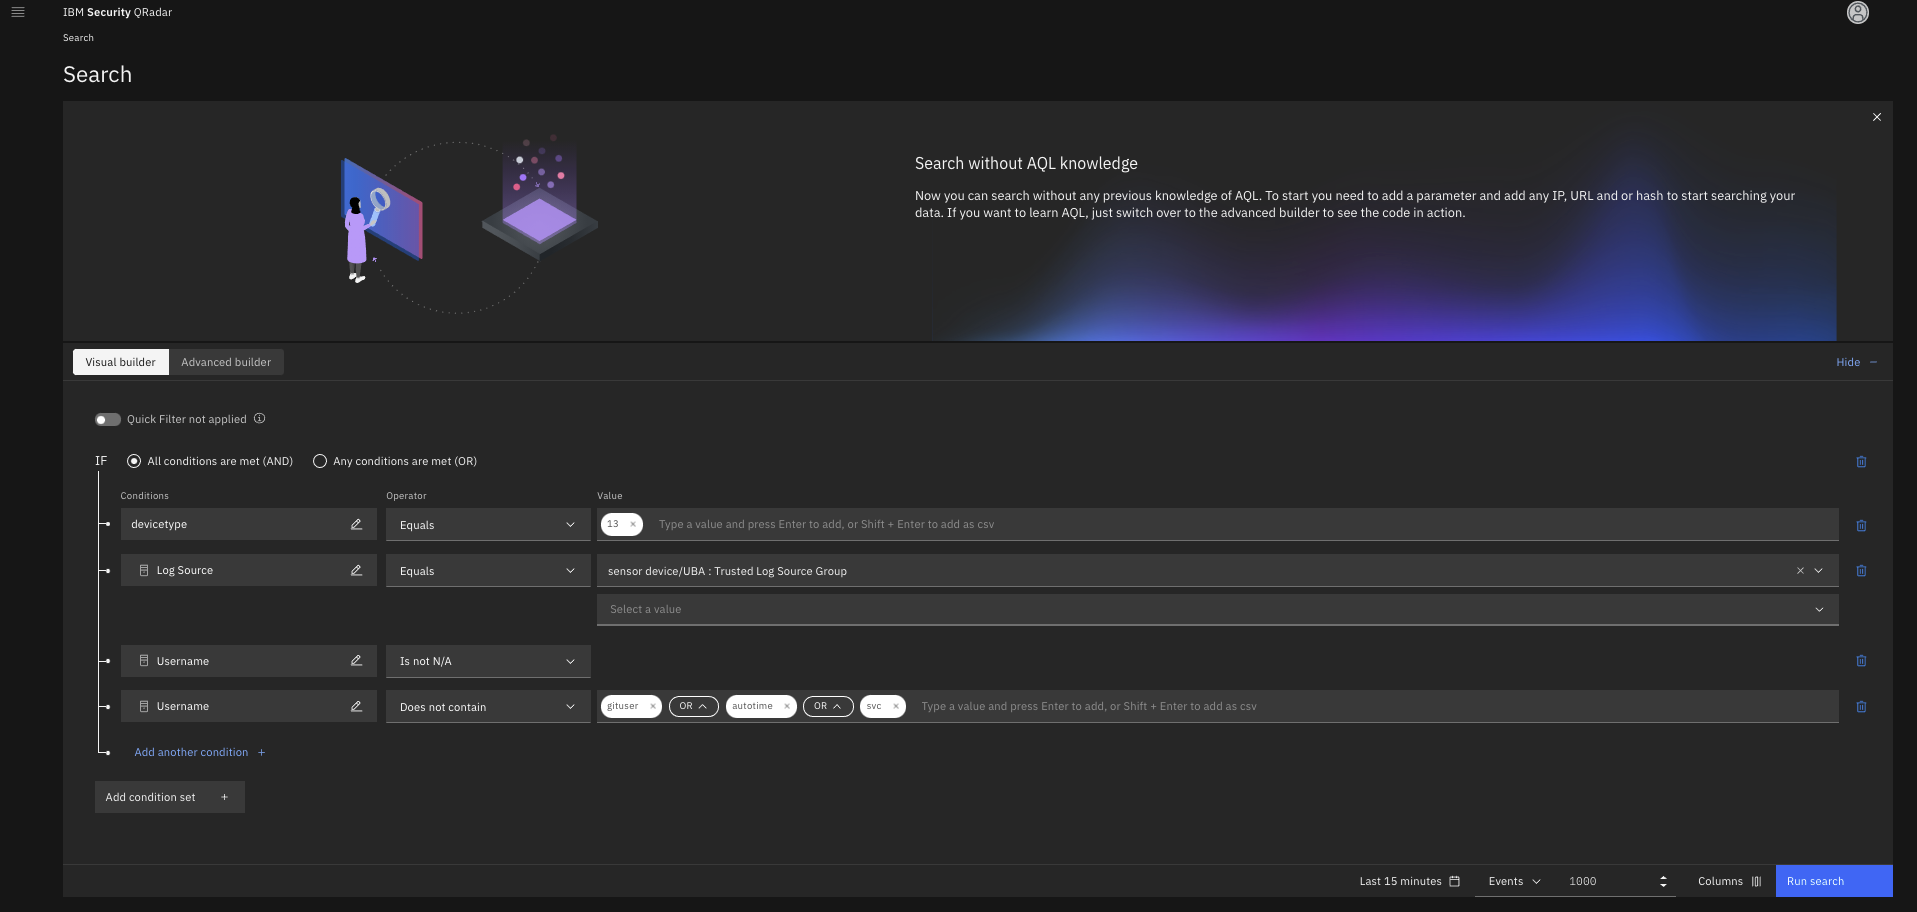This screenshot has width=1917, height=912.
Task: Delete the Log Source condition using its trash icon
Action: pyautogui.click(x=1861, y=570)
